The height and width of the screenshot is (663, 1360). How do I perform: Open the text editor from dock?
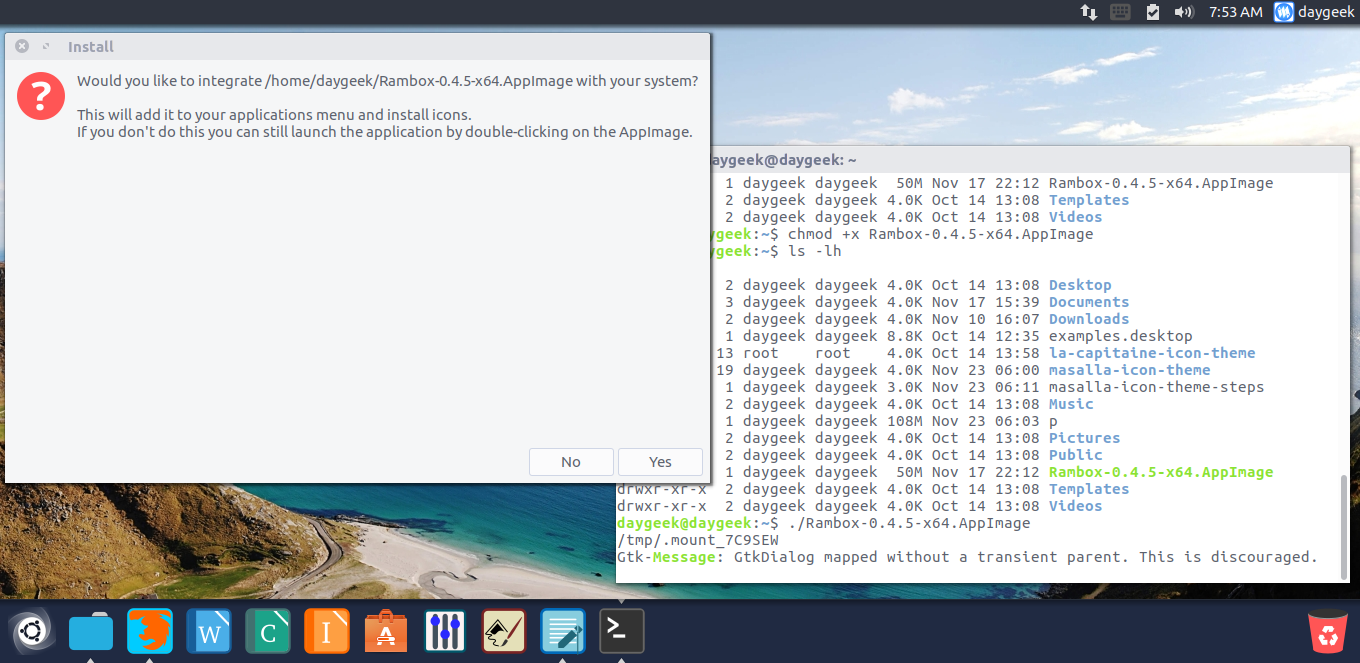click(x=563, y=632)
